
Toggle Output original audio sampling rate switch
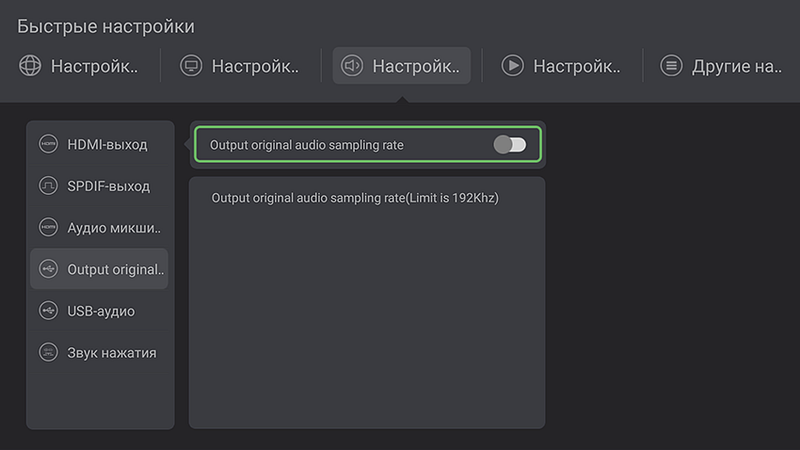[x=510, y=145]
